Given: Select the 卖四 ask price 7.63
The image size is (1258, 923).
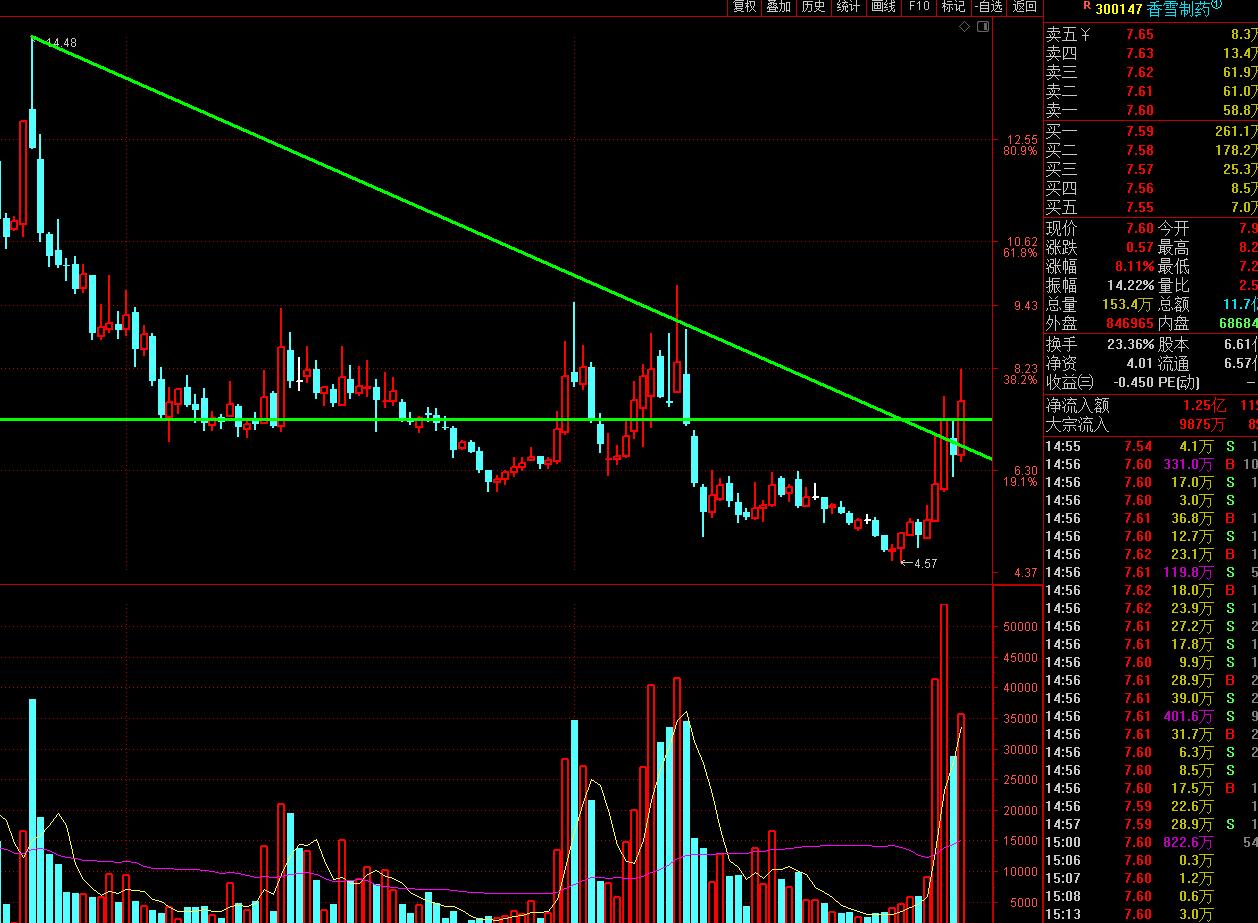Looking at the screenshot, I should click(x=1140, y=54).
